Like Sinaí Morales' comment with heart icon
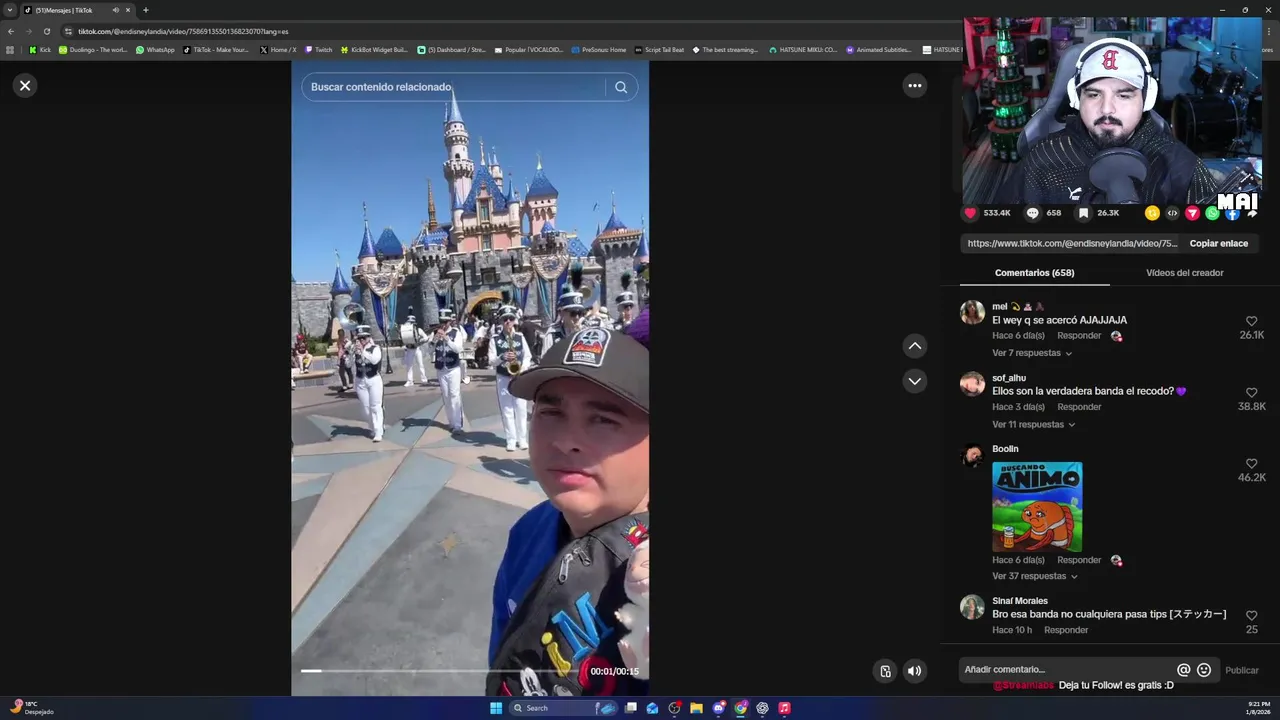Image resolution: width=1280 pixels, height=720 pixels. coord(1251,616)
